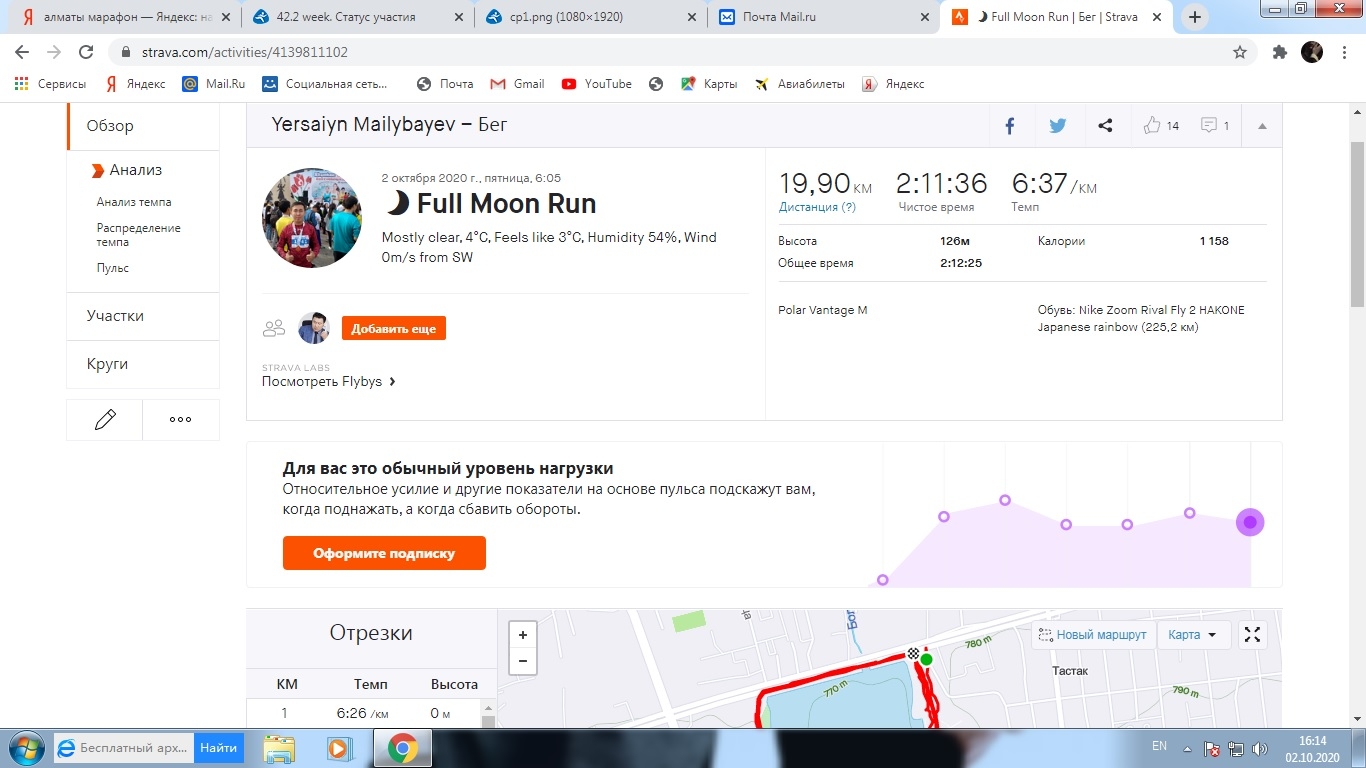Screen dimensions: 1366x768
Task: Zoom out on the map
Action: [x=523, y=661]
